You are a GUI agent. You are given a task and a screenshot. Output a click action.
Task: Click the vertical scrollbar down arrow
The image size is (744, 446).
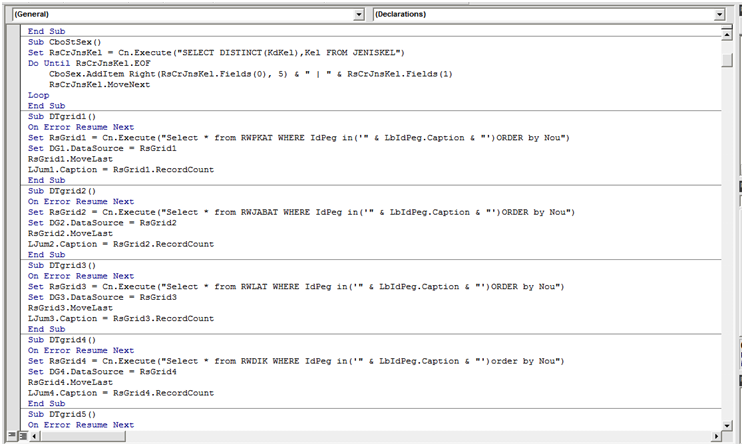click(727, 425)
